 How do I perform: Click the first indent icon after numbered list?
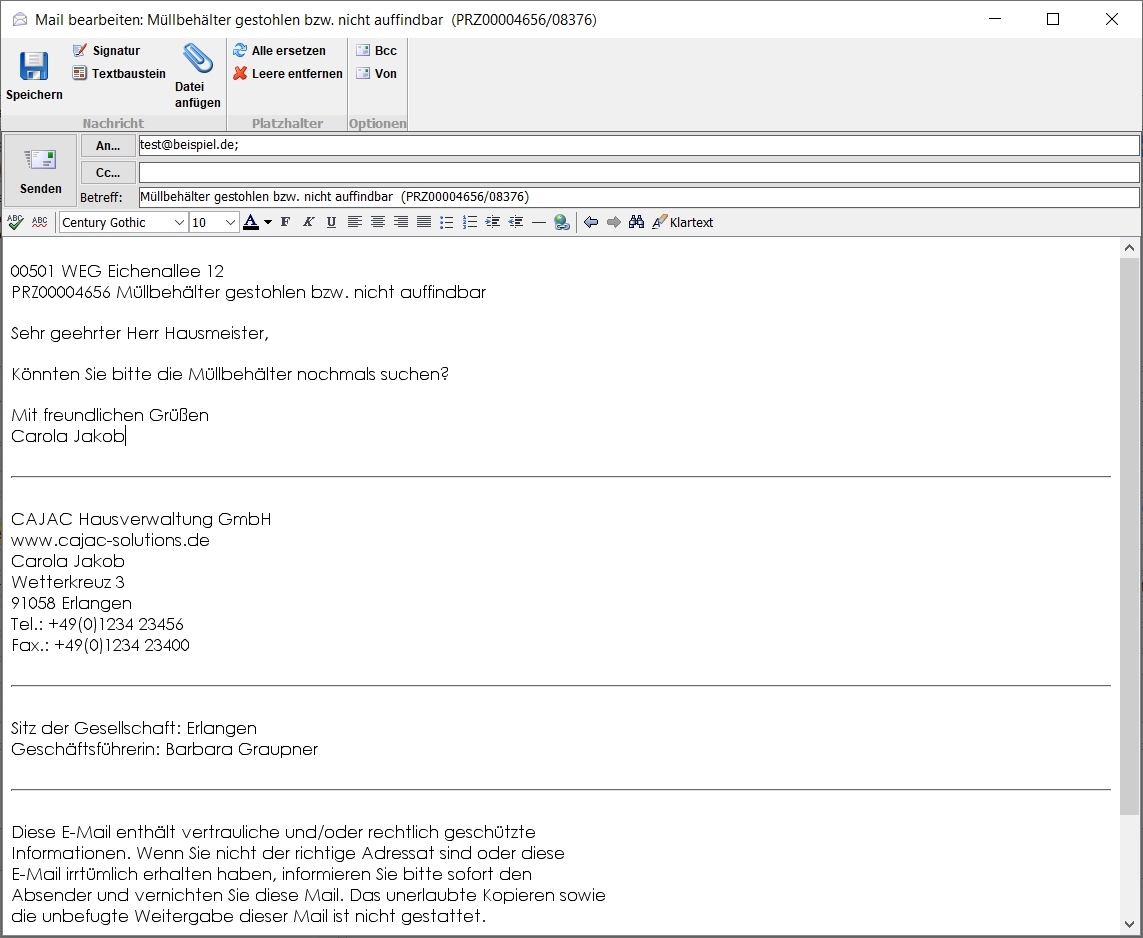[x=493, y=222]
